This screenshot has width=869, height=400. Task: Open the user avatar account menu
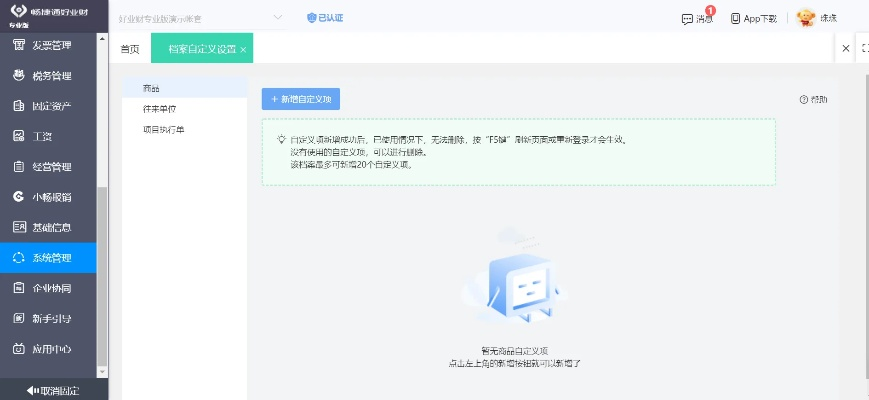pyautogui.click(x=806, y=18)
